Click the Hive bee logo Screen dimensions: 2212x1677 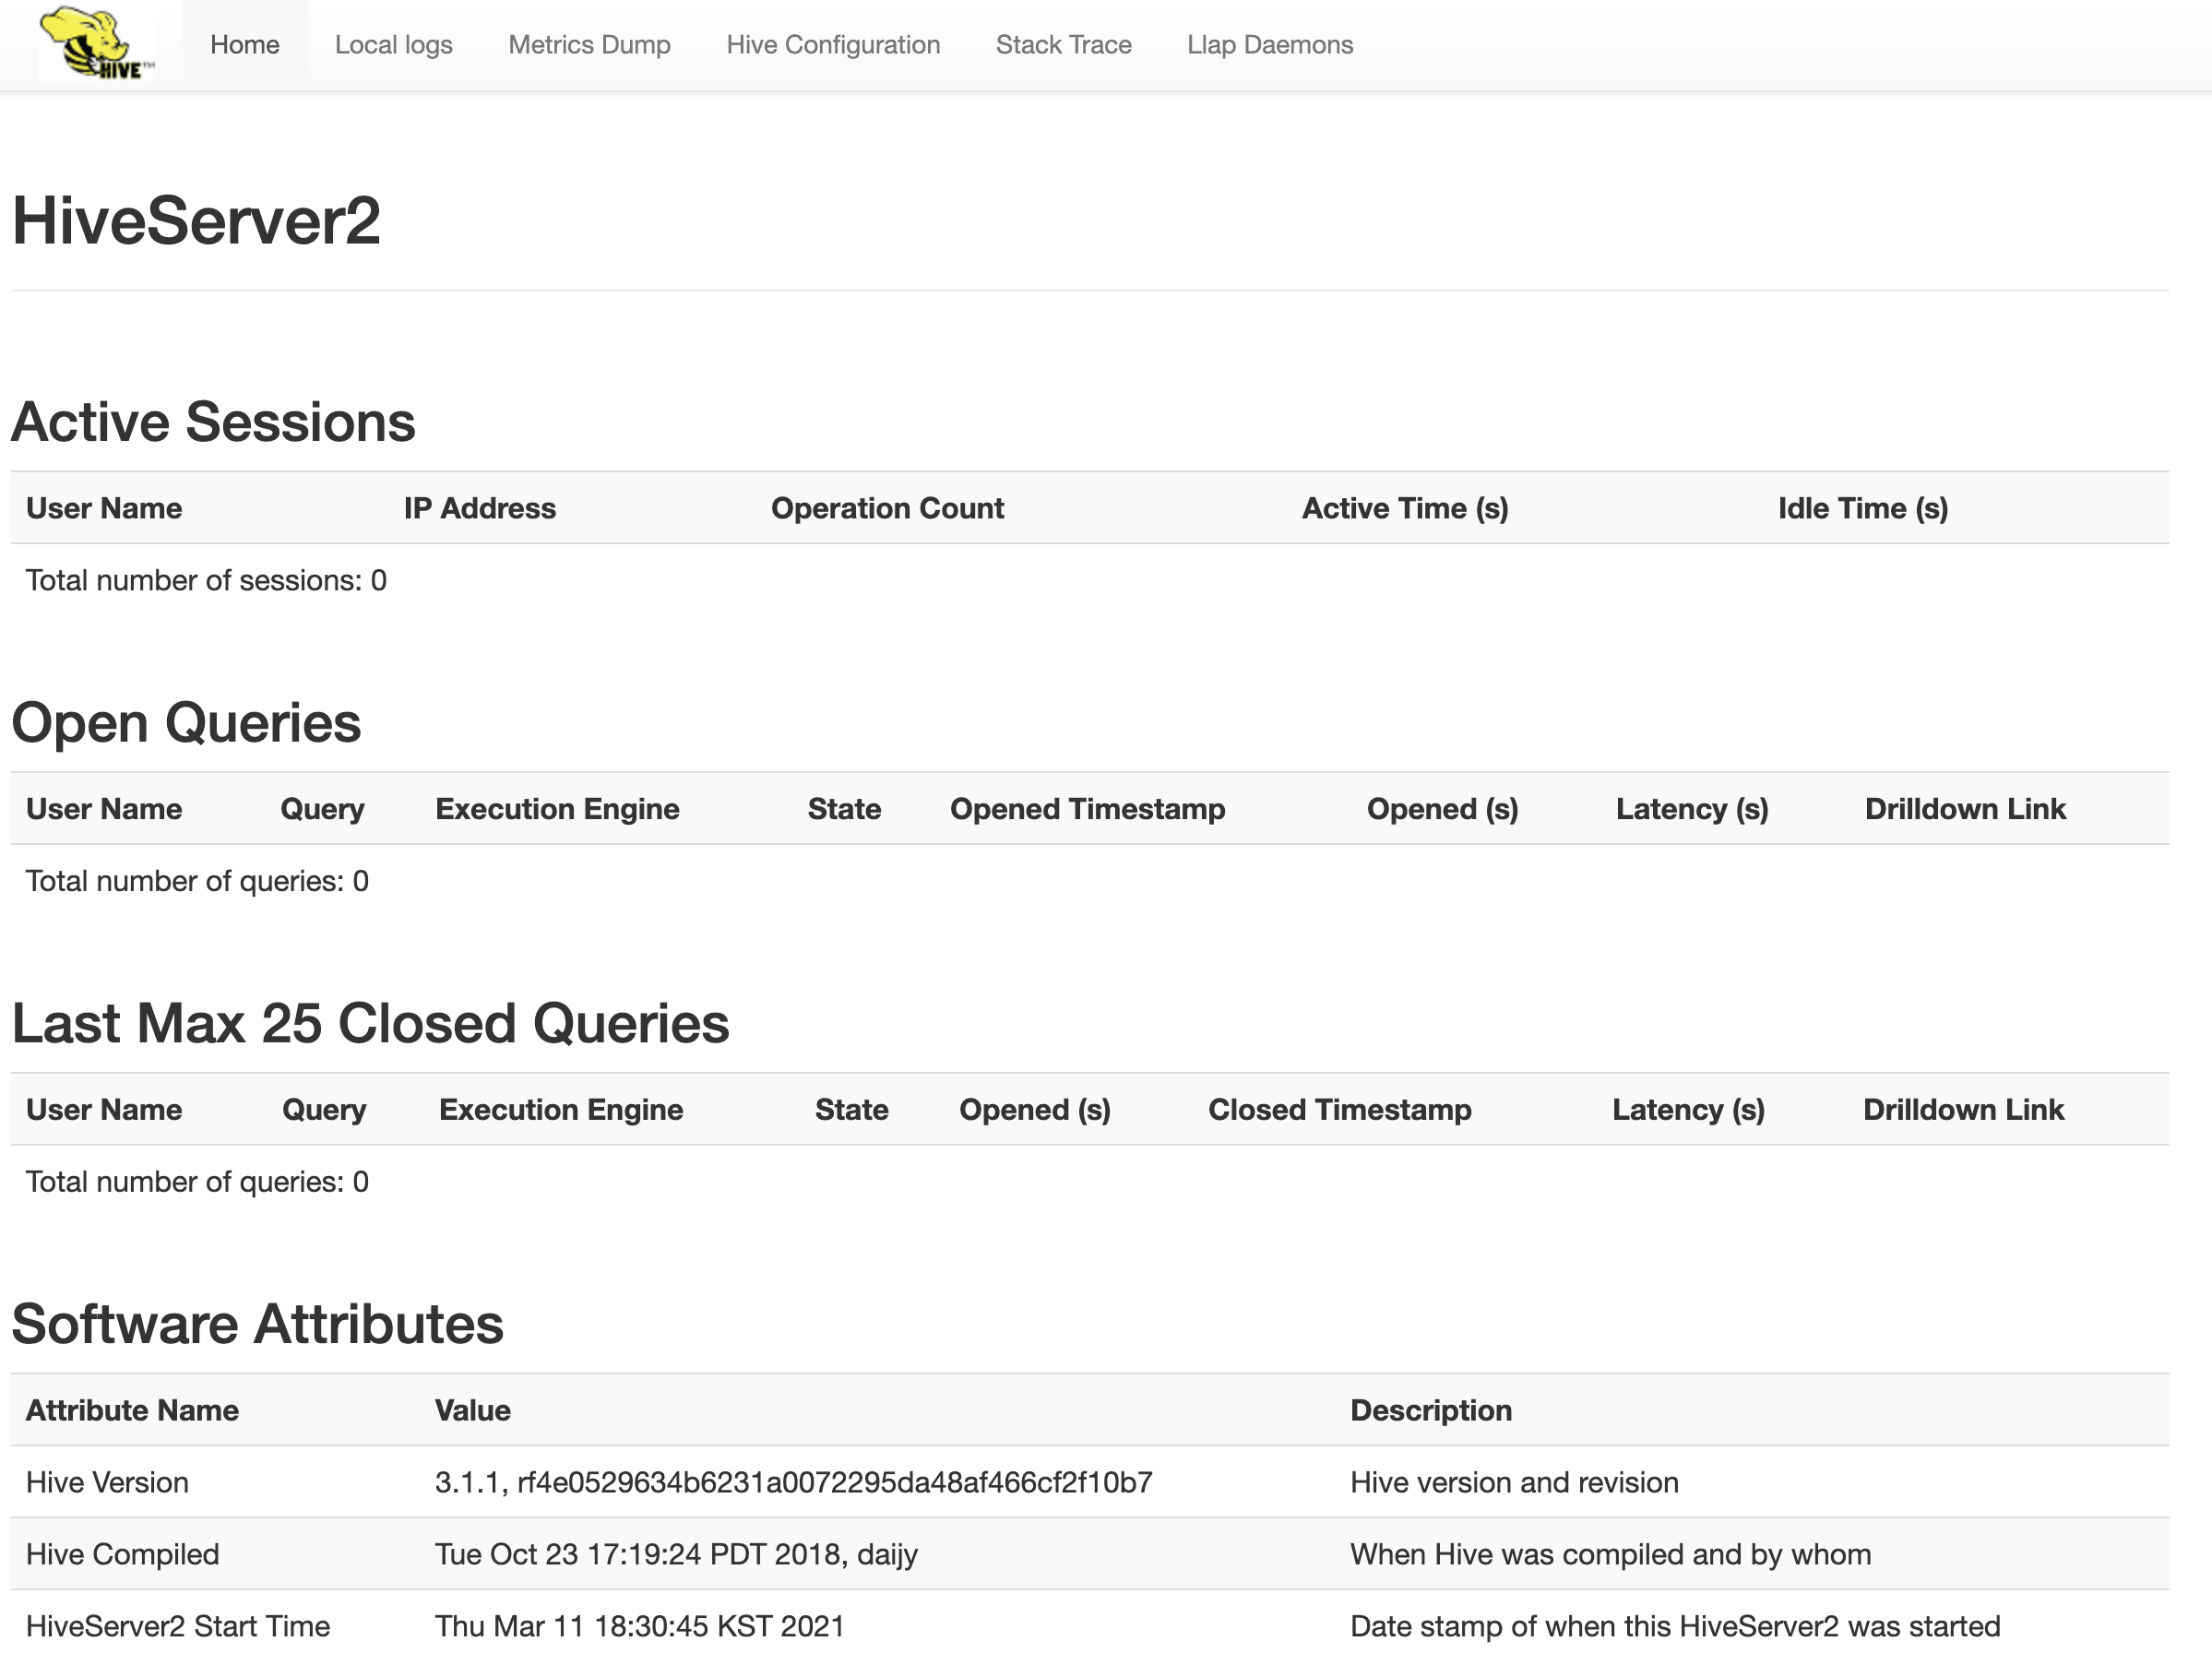click(97, 44)
